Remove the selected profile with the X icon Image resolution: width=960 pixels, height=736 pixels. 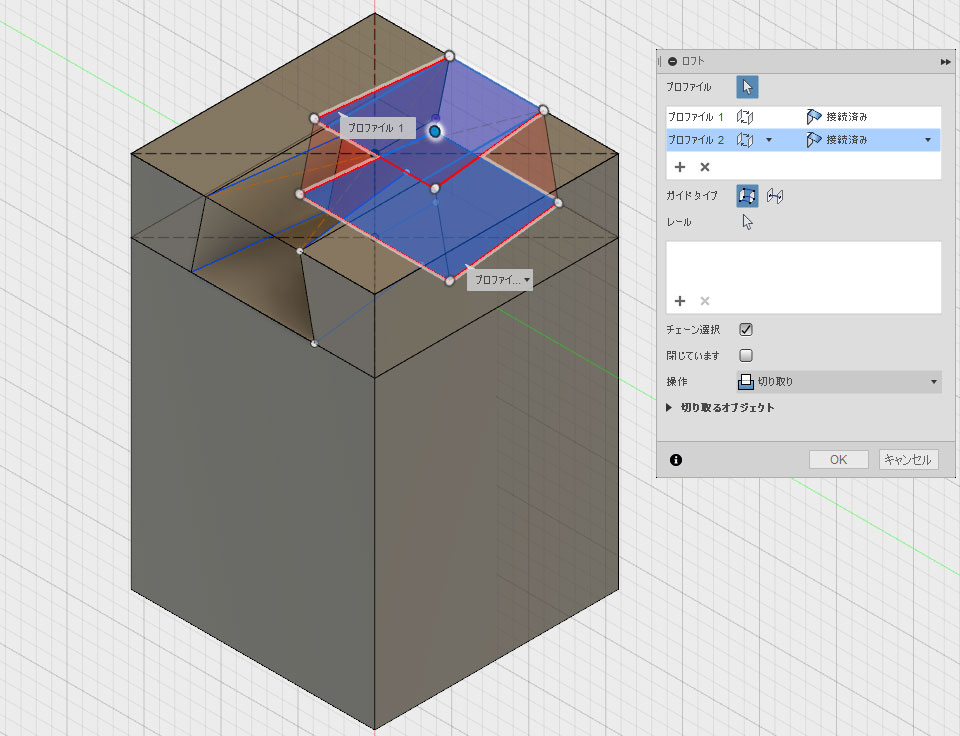(x=704, y=167)
